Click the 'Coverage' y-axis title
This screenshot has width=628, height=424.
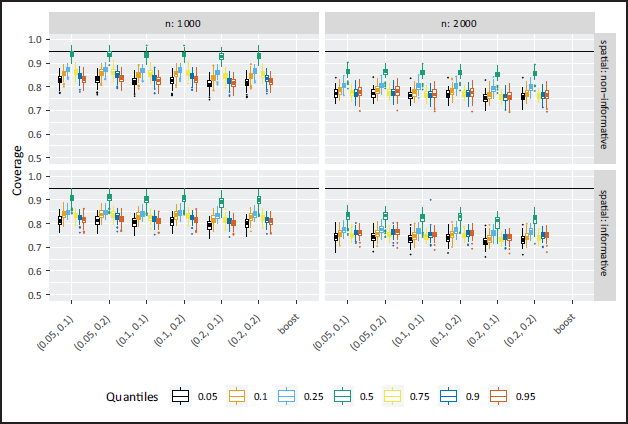[x=17, y=170]
